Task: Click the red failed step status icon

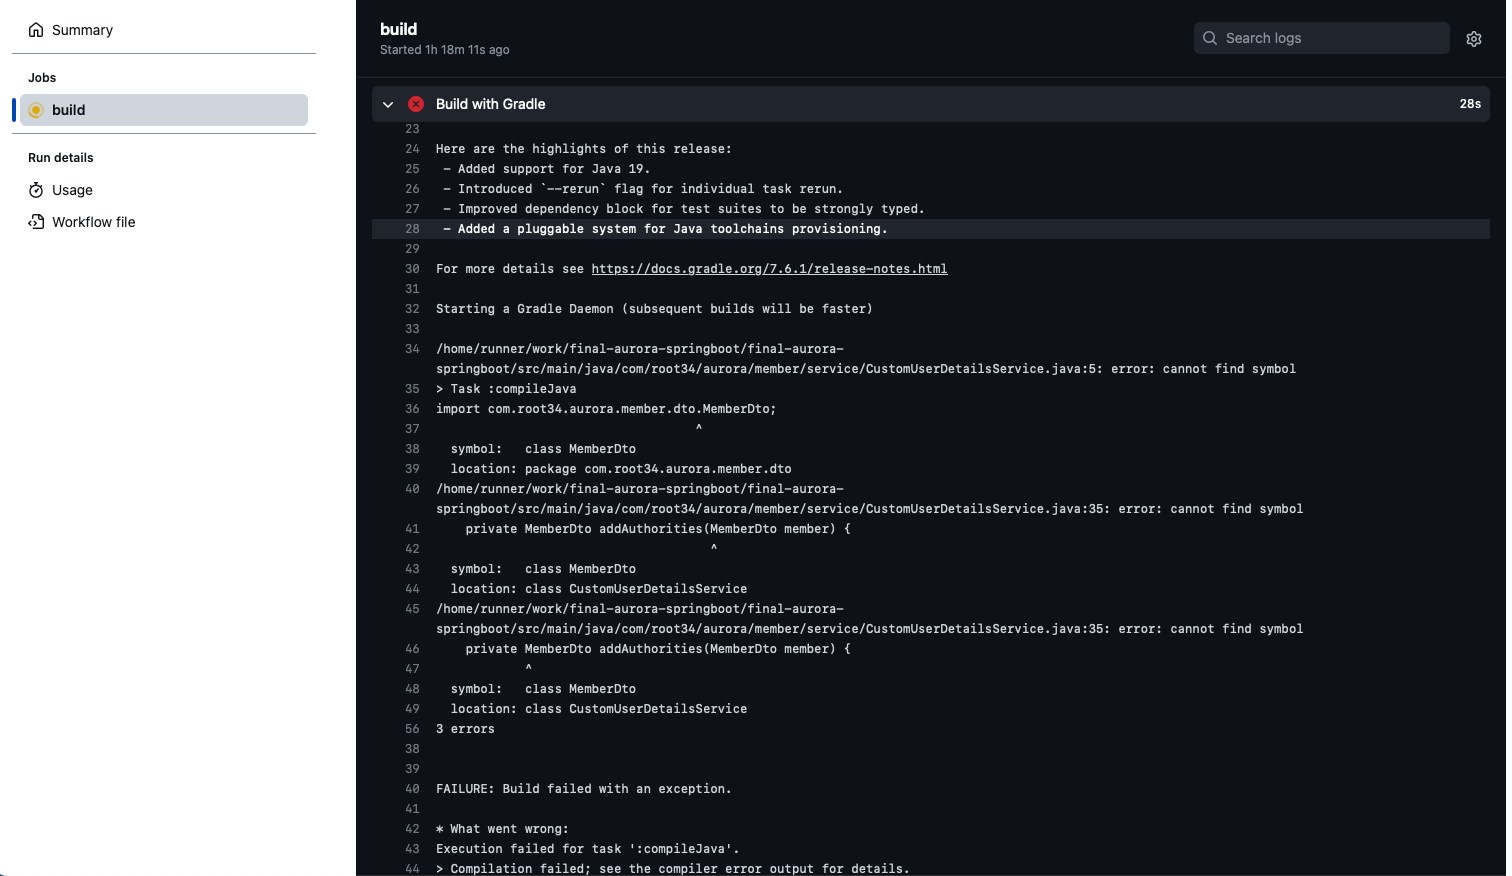Action: click(416, 104)
